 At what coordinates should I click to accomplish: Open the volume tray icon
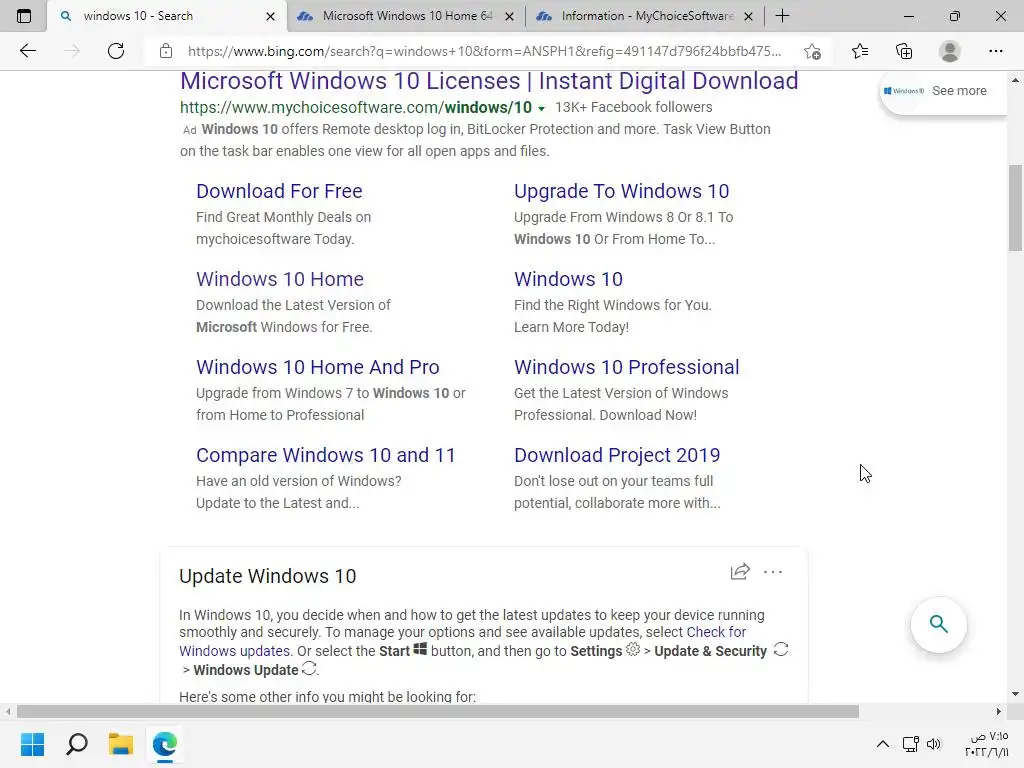[x=935, y=744]
